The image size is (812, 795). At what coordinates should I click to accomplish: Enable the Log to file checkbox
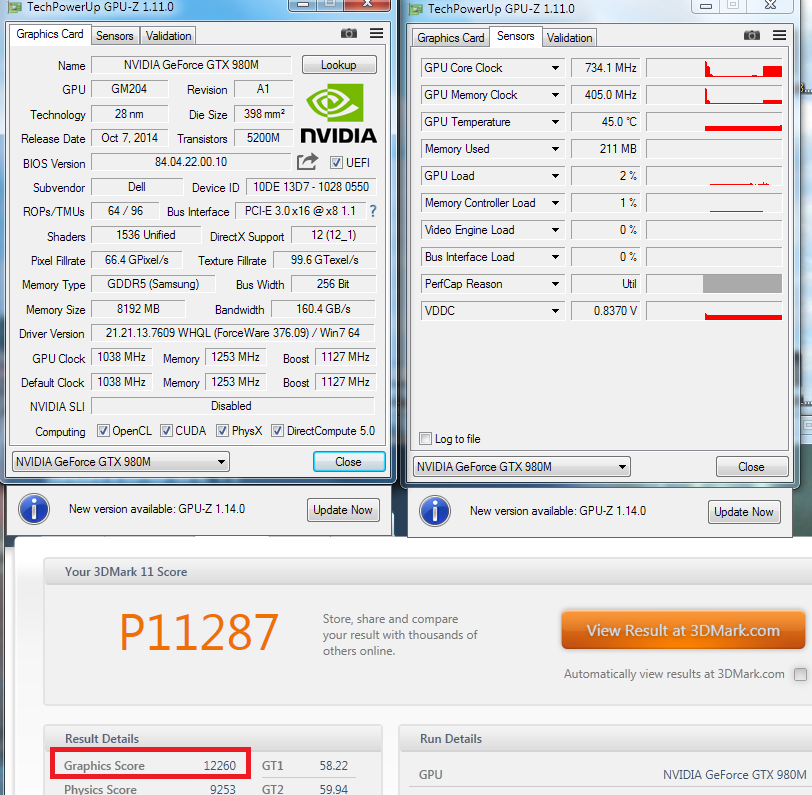[427, 439]
